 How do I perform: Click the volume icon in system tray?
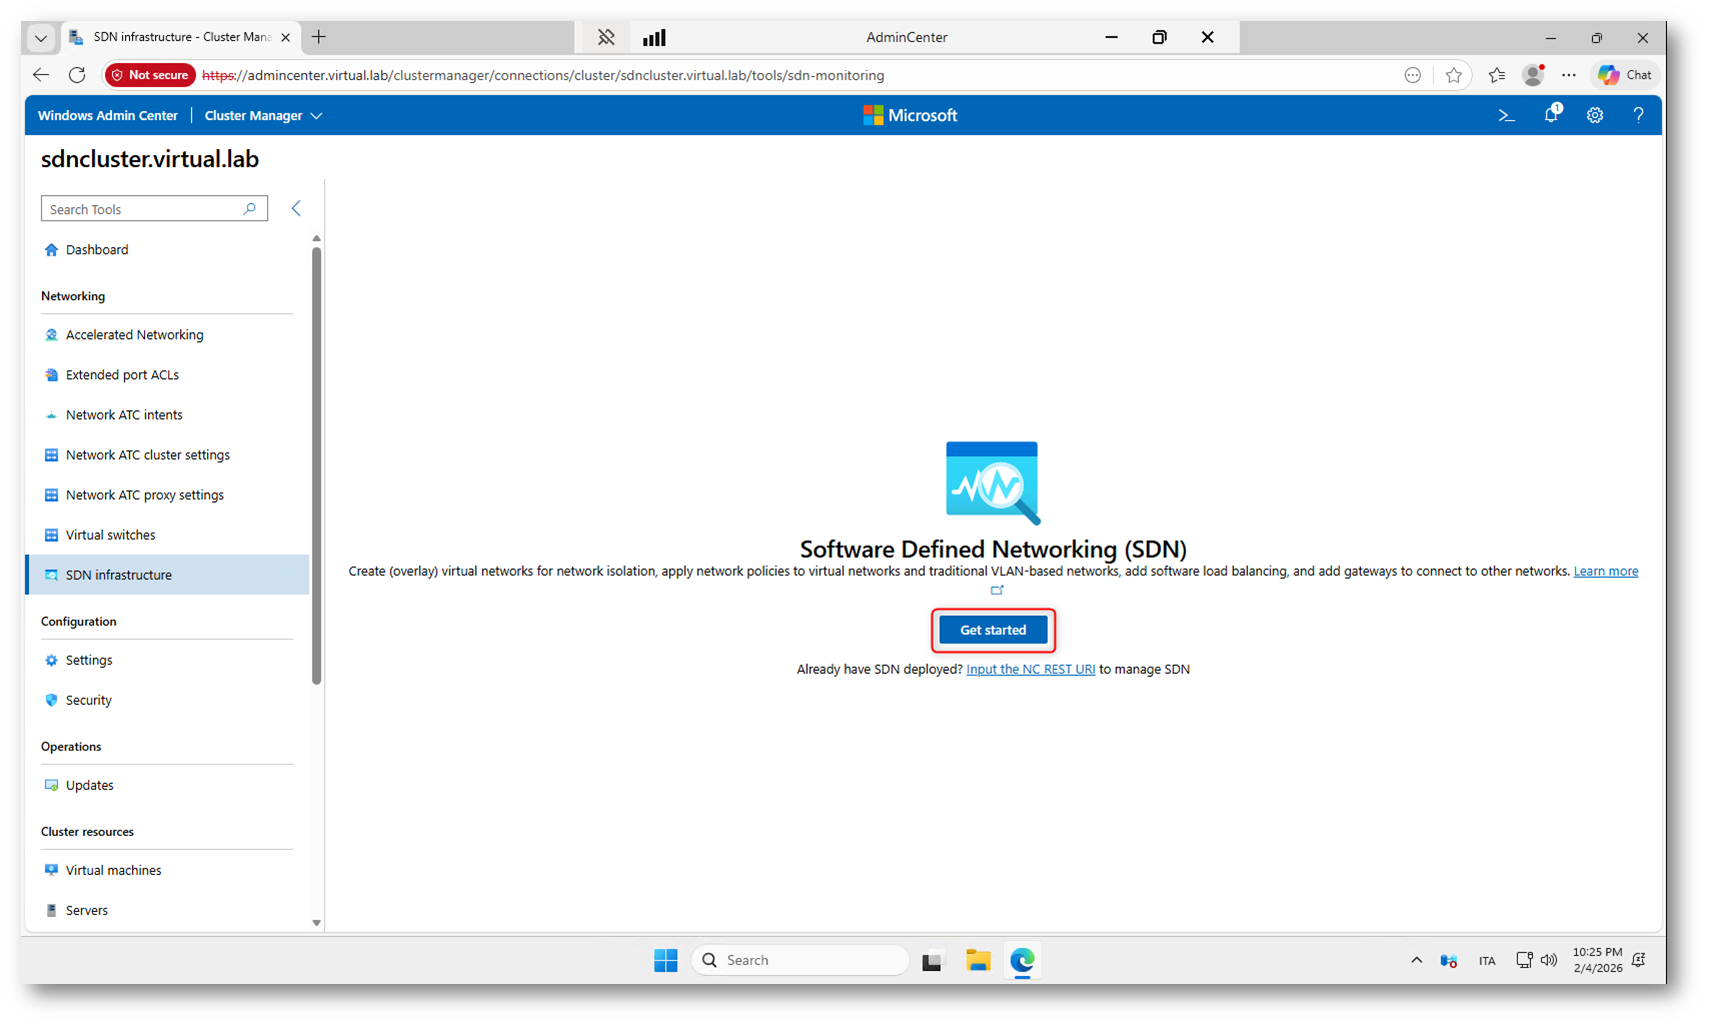pos(1549,960)
